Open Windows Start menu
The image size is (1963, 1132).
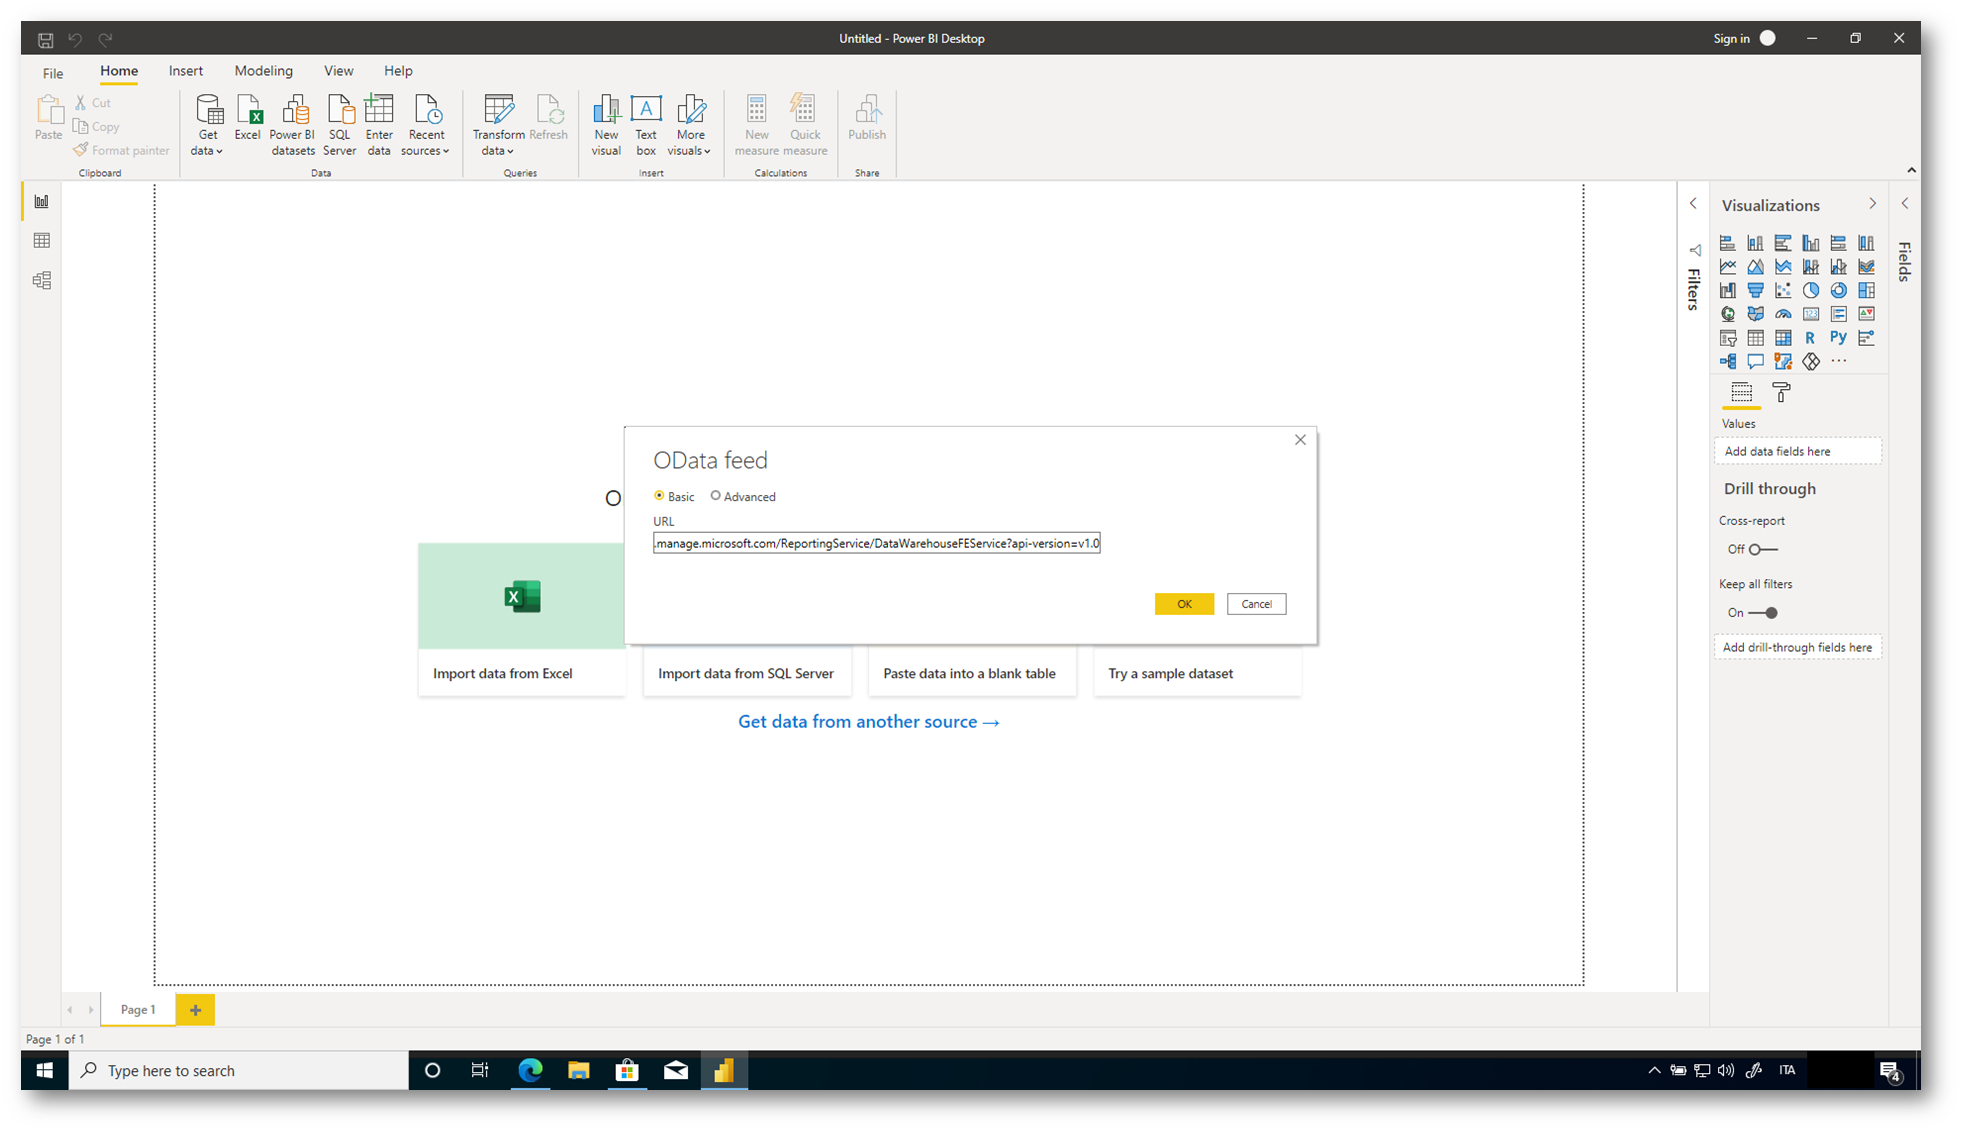[x=44, y=1071]
